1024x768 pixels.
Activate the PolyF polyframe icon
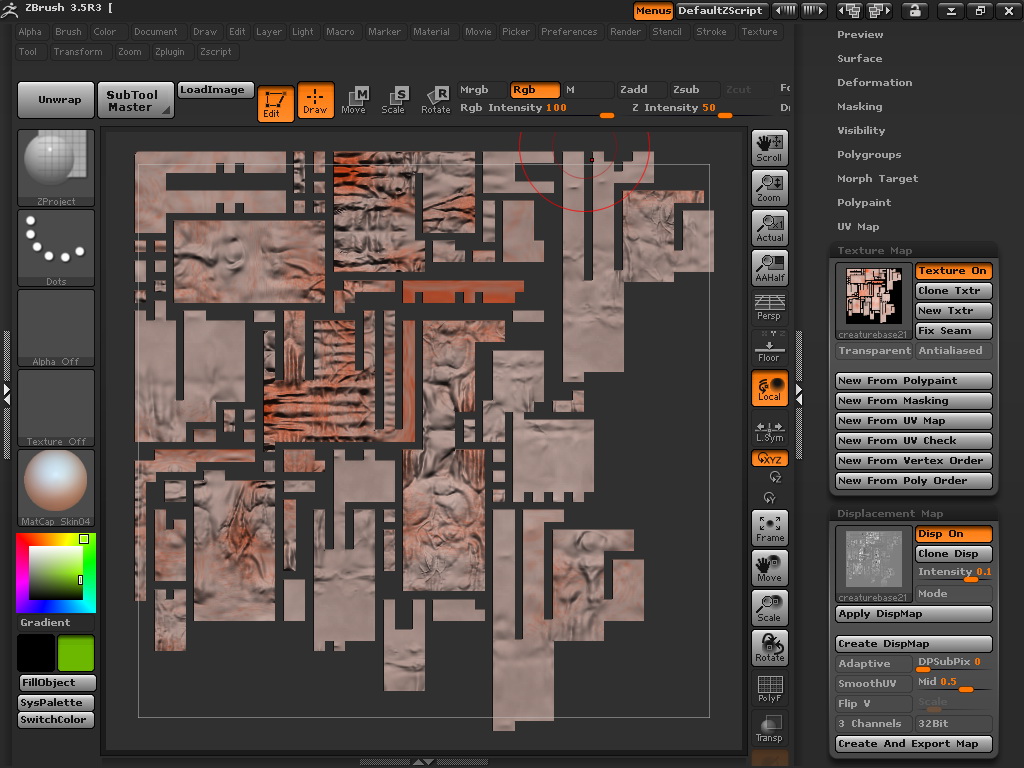pos(769,688)
